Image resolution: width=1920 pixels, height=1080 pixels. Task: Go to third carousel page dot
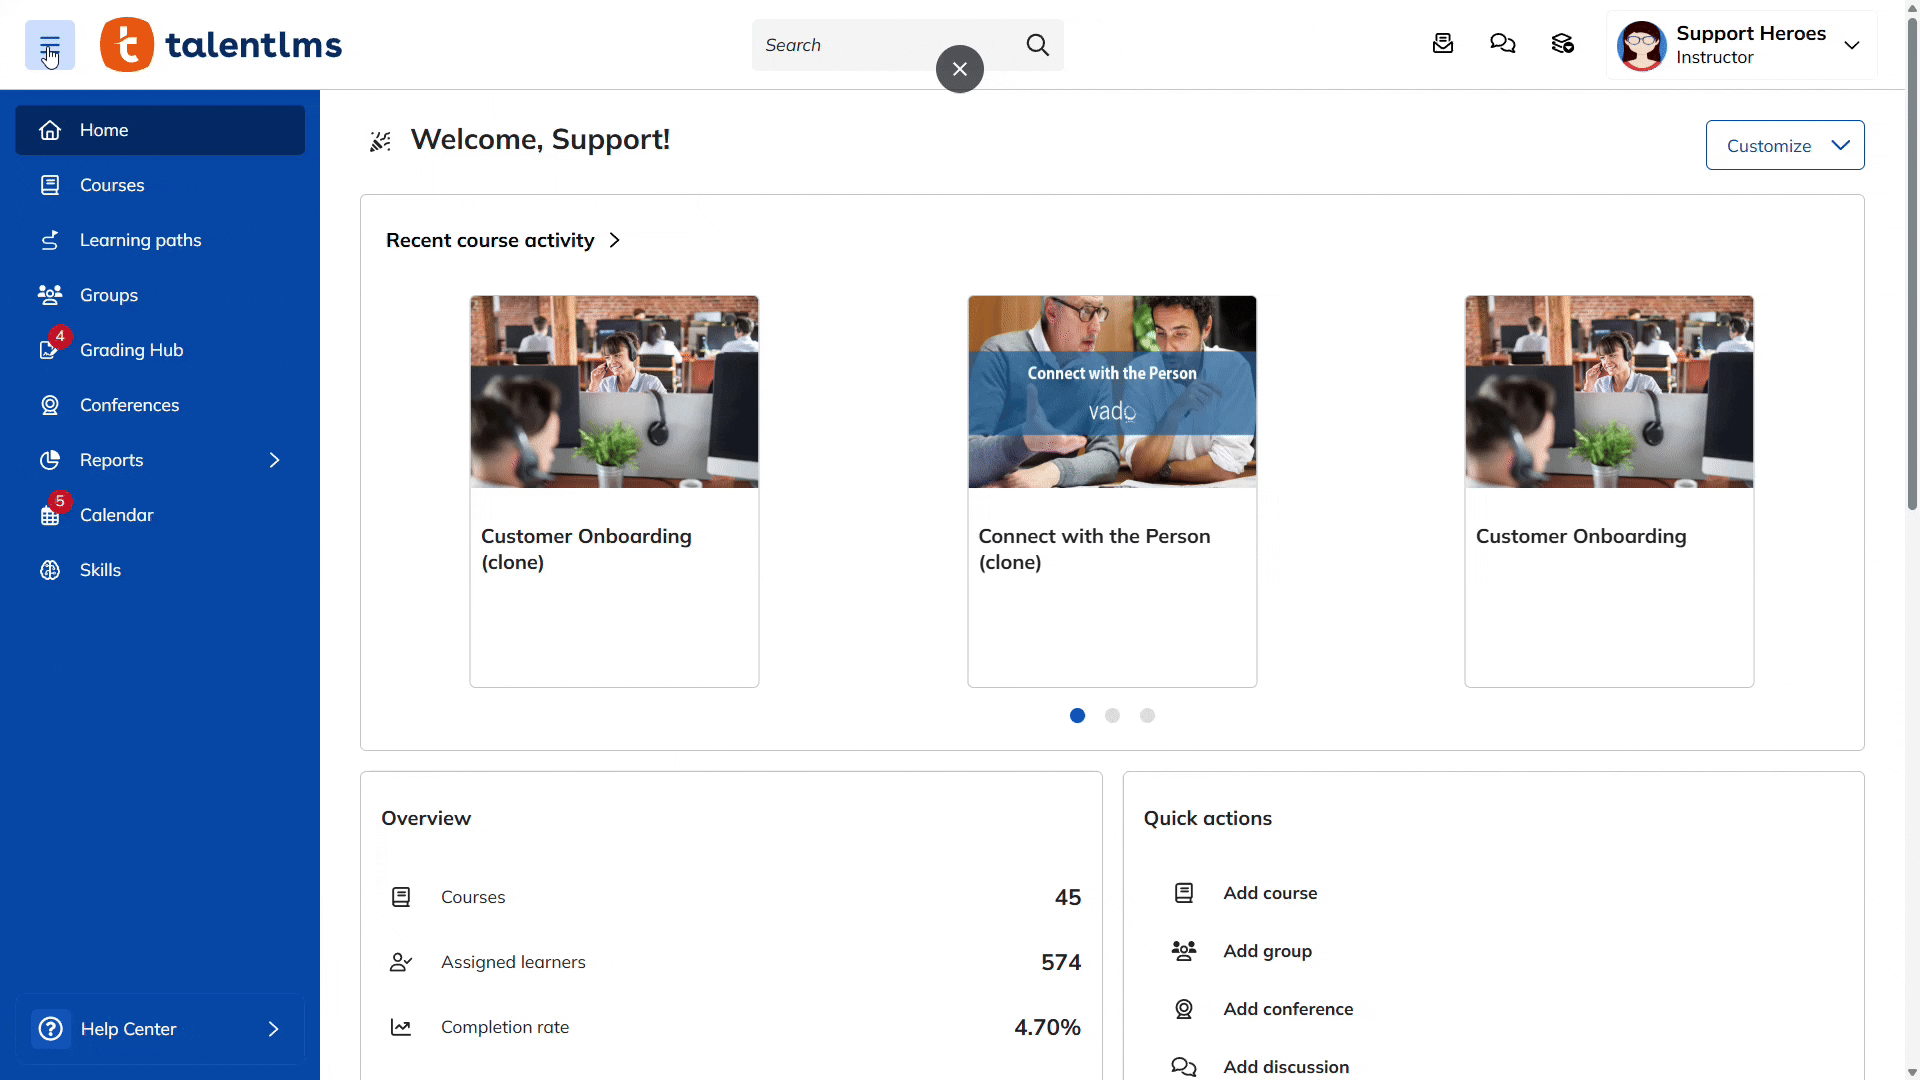(1147, 716)
